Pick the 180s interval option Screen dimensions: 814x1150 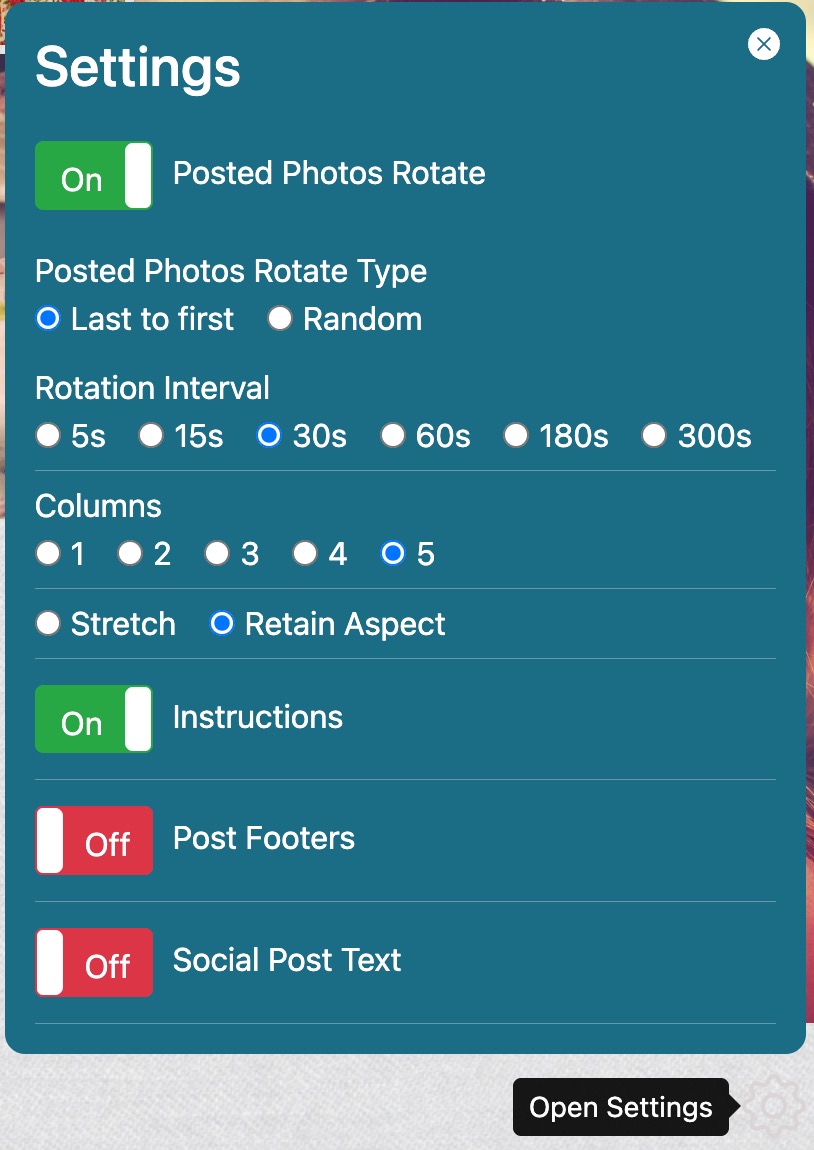(x=515, y=435)
